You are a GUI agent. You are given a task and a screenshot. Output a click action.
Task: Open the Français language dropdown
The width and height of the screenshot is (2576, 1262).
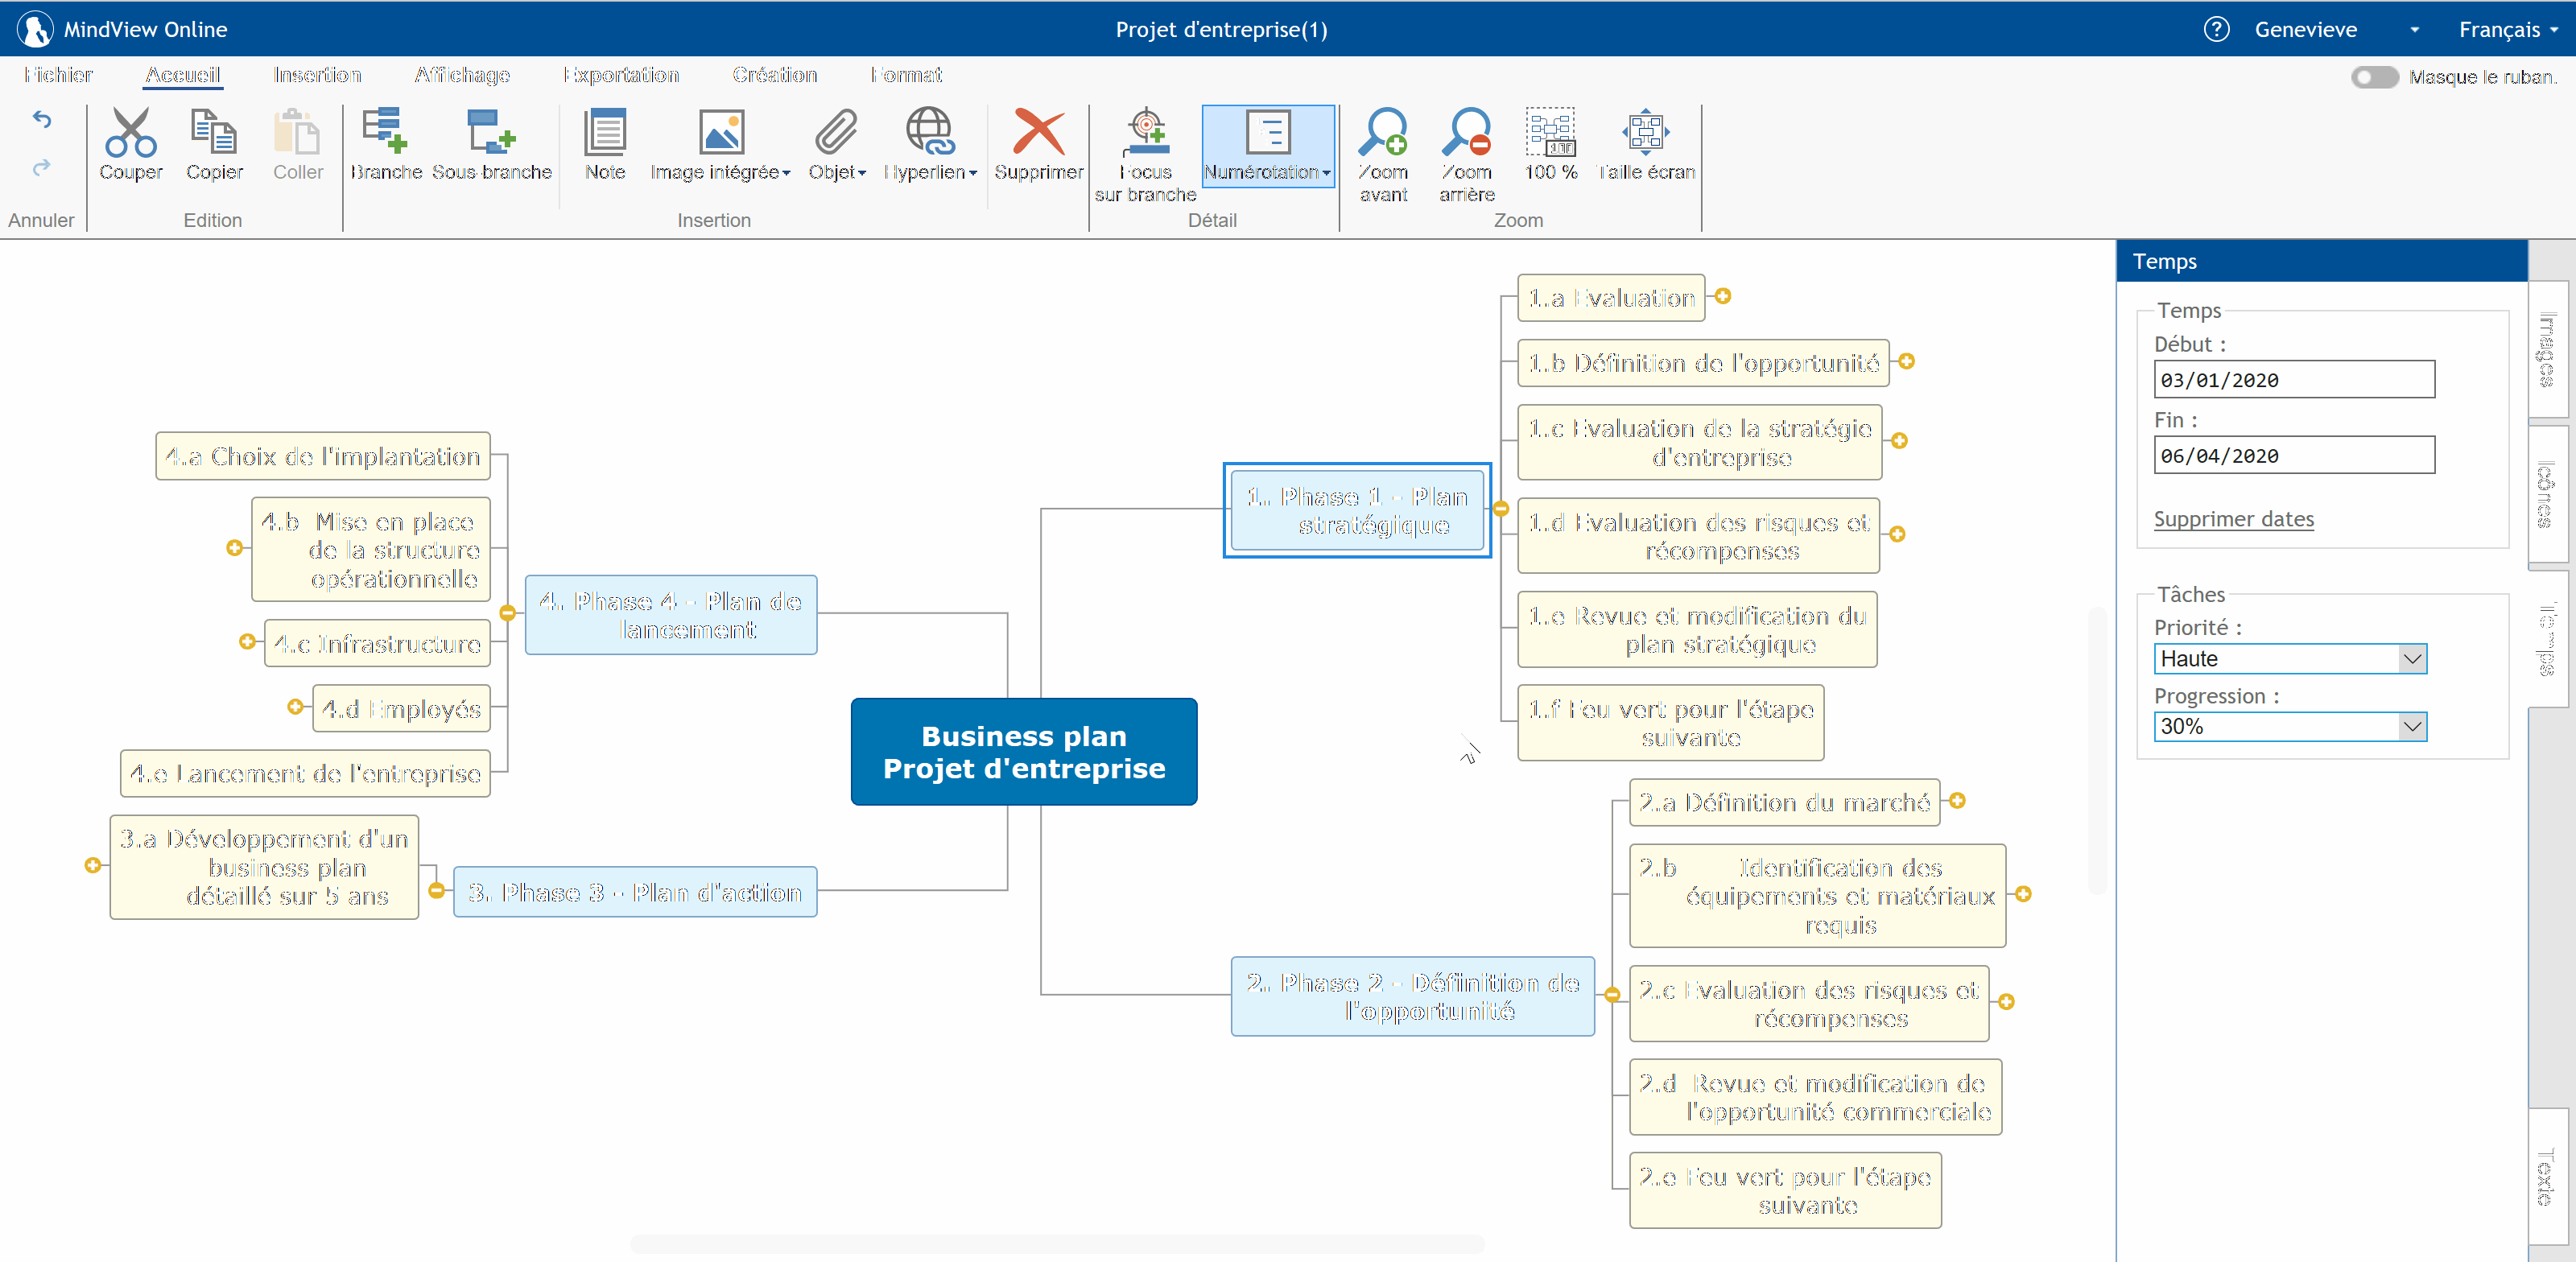click(2508, 30)
